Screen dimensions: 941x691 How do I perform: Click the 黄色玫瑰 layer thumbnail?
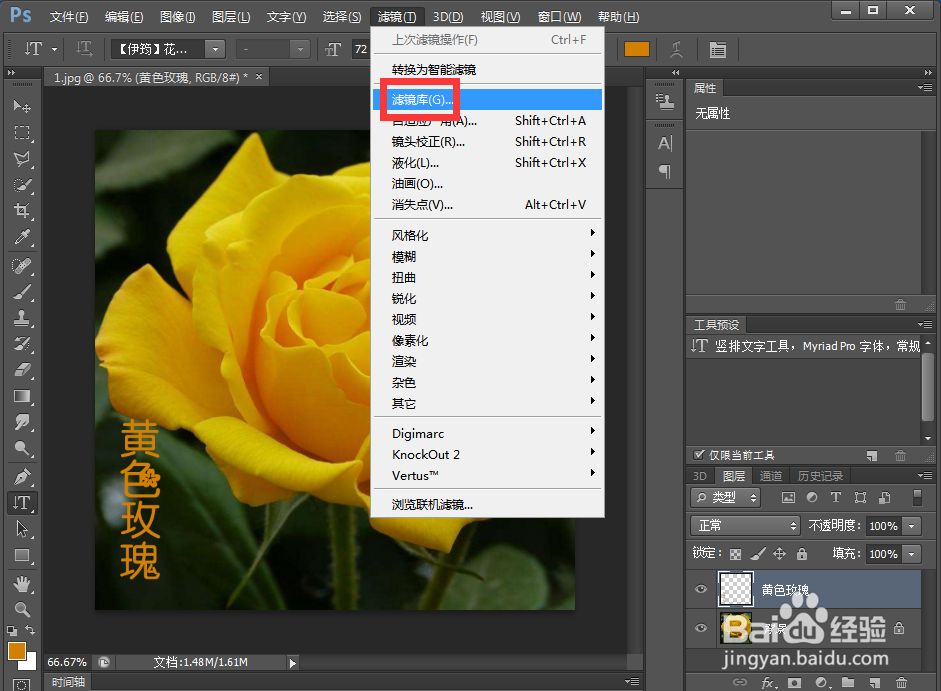735,589
